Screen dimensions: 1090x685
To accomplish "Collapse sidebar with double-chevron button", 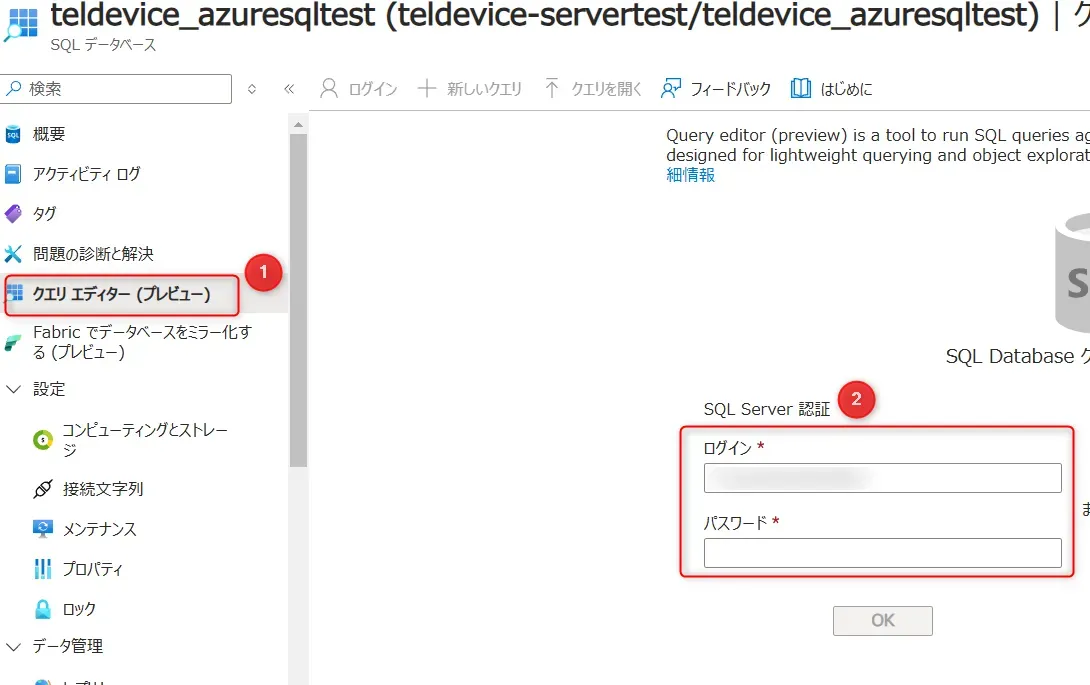I will click(x=289, y=89).
